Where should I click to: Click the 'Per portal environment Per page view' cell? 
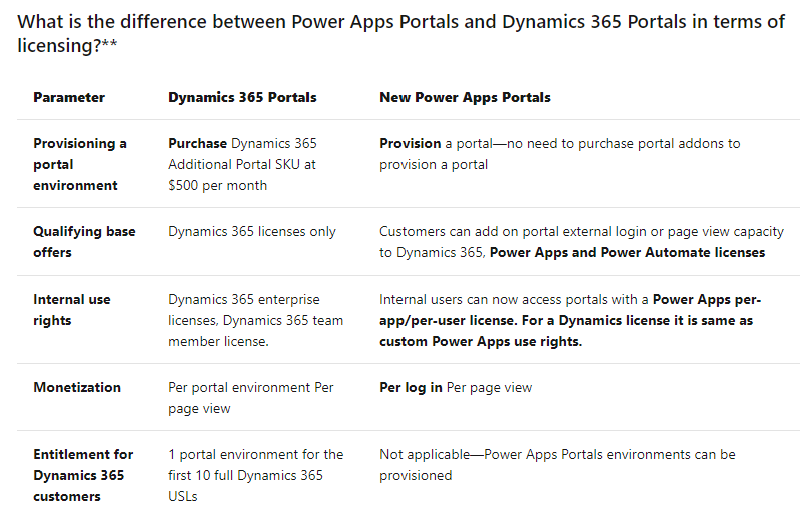[x=251, y=398]
